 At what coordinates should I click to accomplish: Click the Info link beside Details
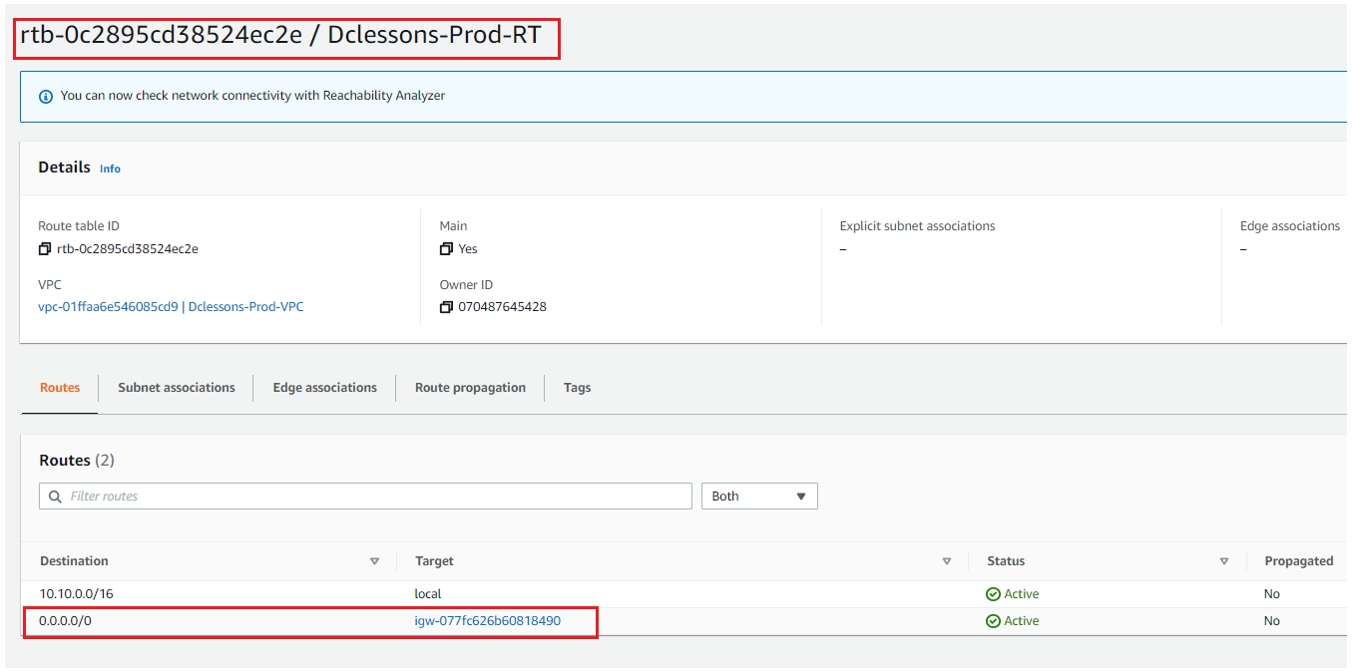coord(110,169)
